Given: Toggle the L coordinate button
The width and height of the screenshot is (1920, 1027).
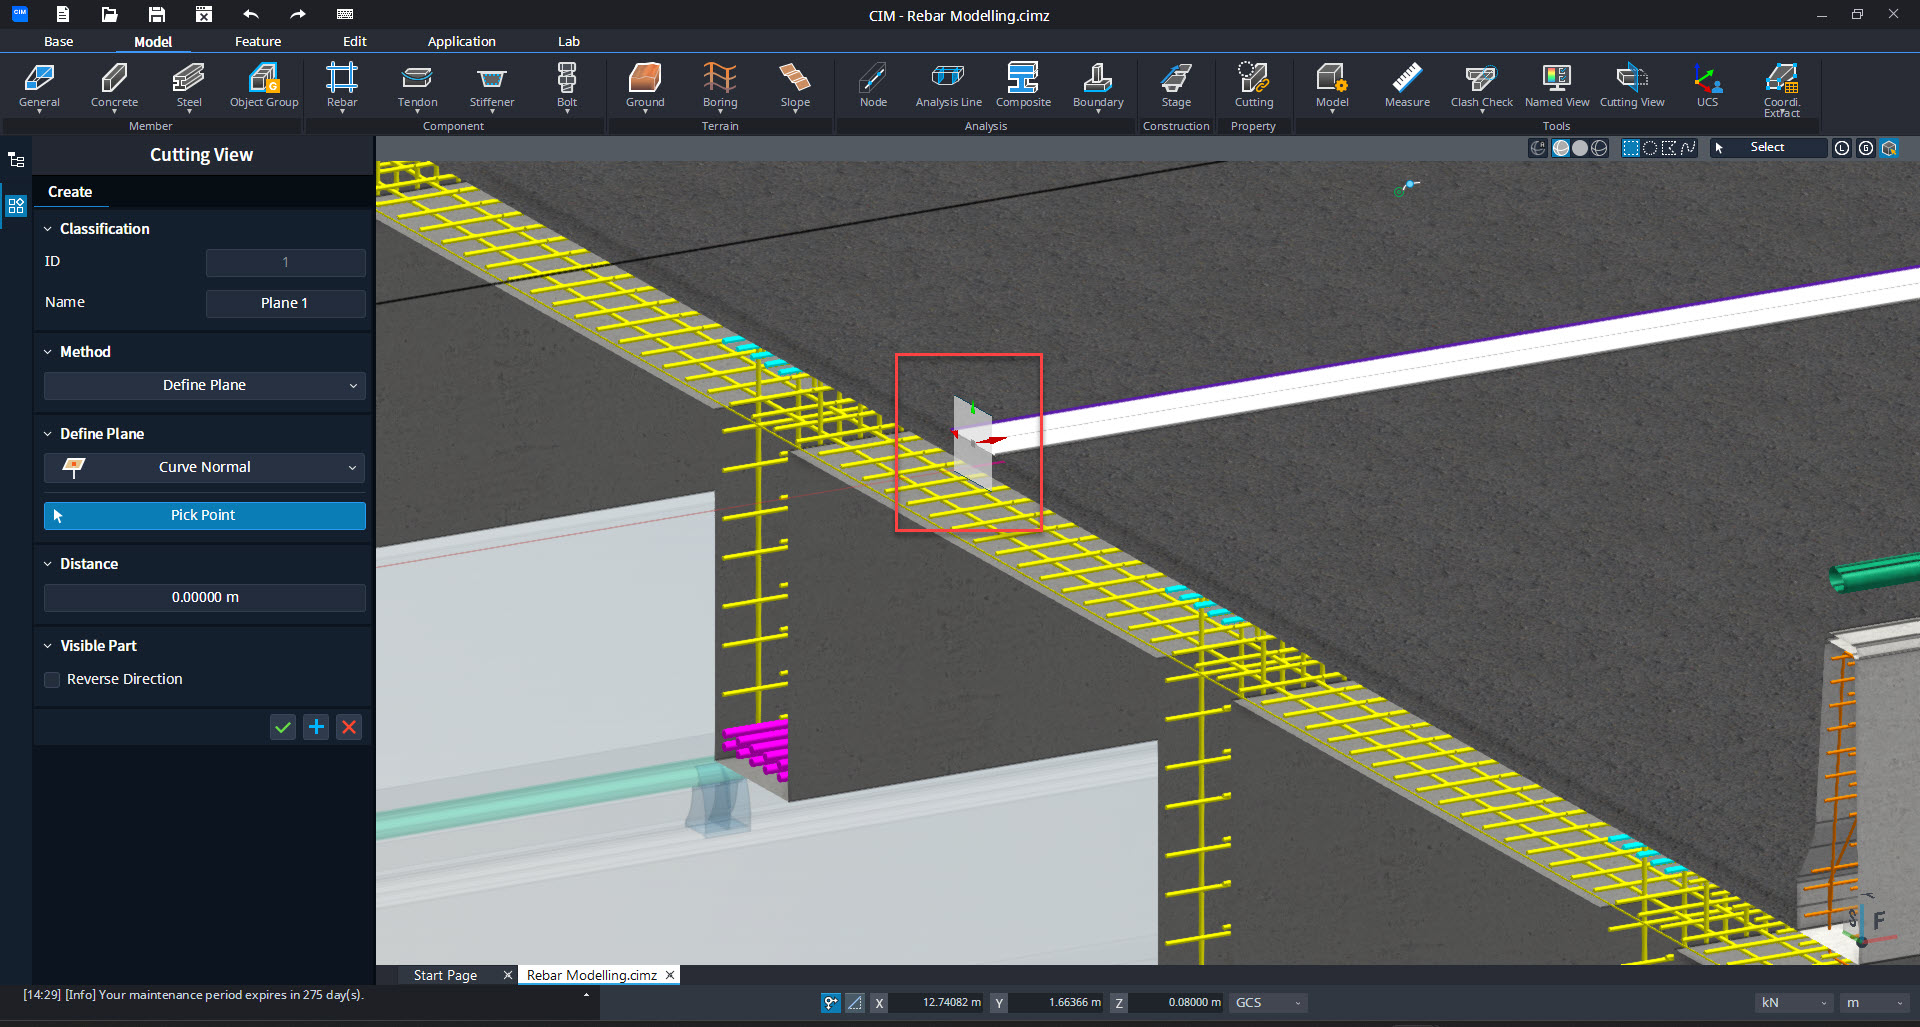Looking at the screenshot, I should tap(1842, 148).
